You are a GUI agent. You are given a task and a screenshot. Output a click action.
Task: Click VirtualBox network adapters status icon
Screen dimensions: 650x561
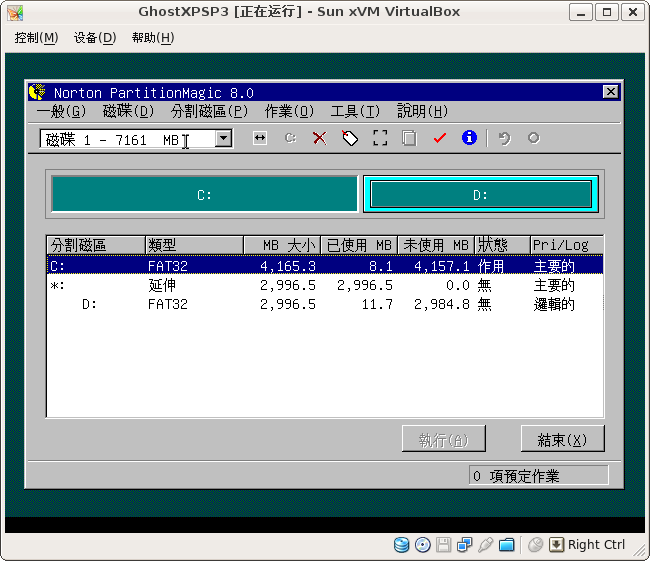(x=464, y=545)
